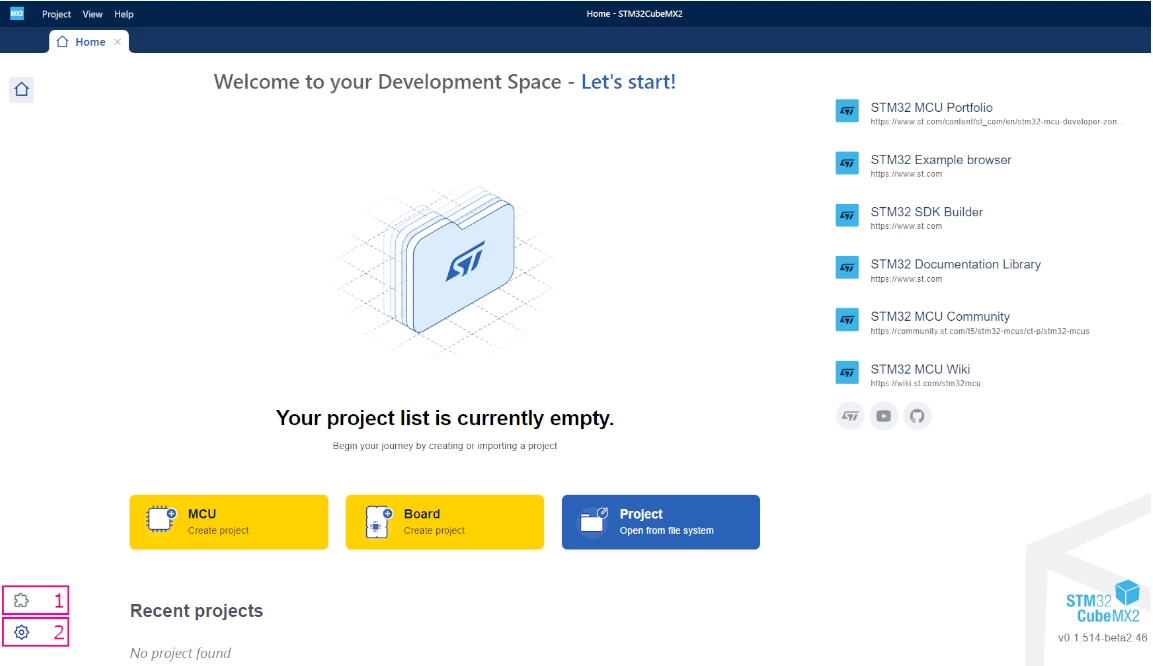Viewport: 1153px width, 666px height.
Task: Close the Home tab
Action: (x=118, y=42)
